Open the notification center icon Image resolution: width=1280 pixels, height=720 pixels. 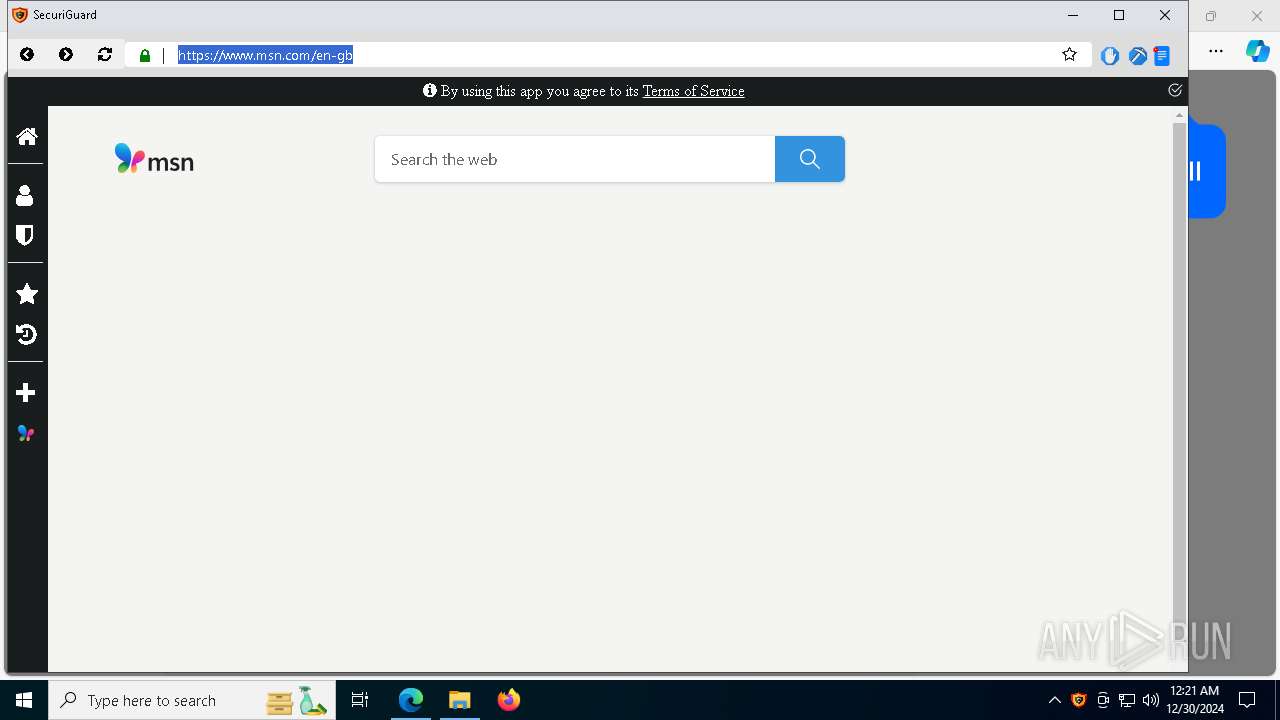(x=1247, y=700)
